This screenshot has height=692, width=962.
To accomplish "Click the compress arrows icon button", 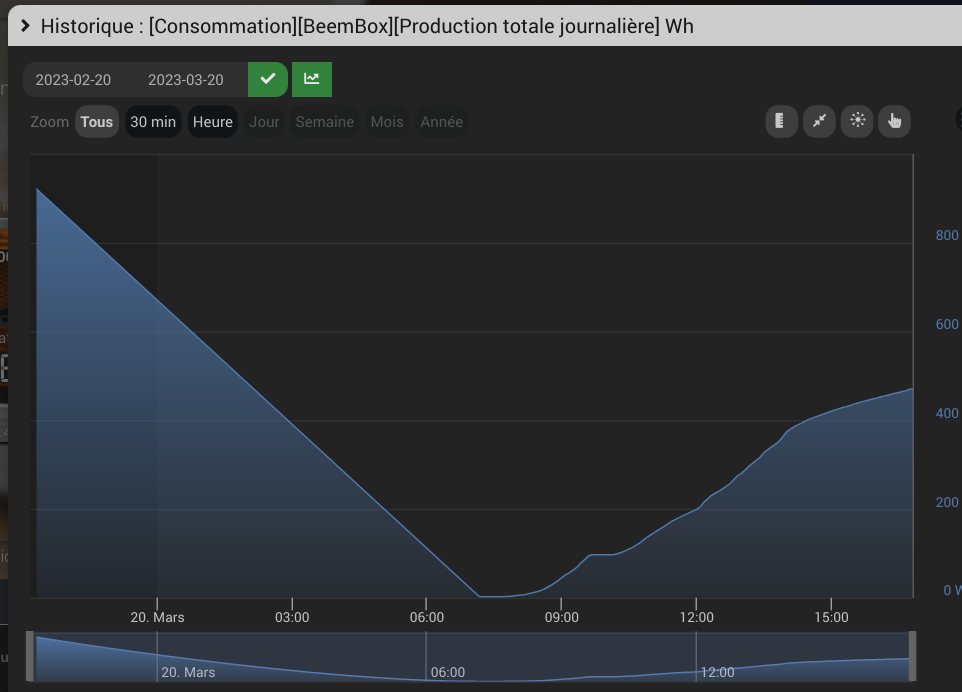I will point(819,122).
